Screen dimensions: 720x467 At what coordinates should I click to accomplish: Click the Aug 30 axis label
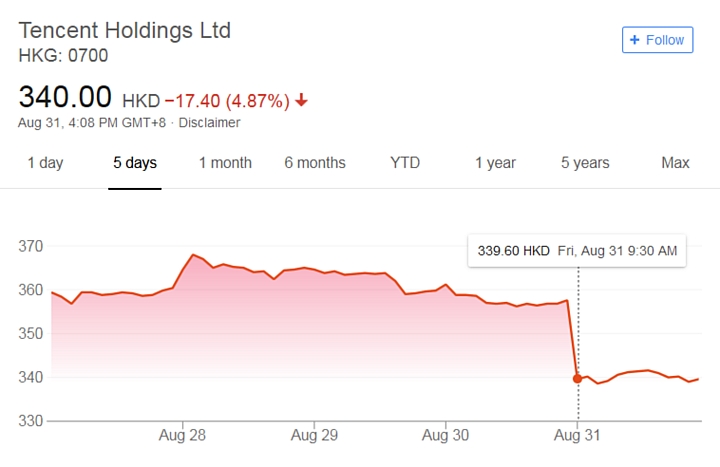click(446, 436)
